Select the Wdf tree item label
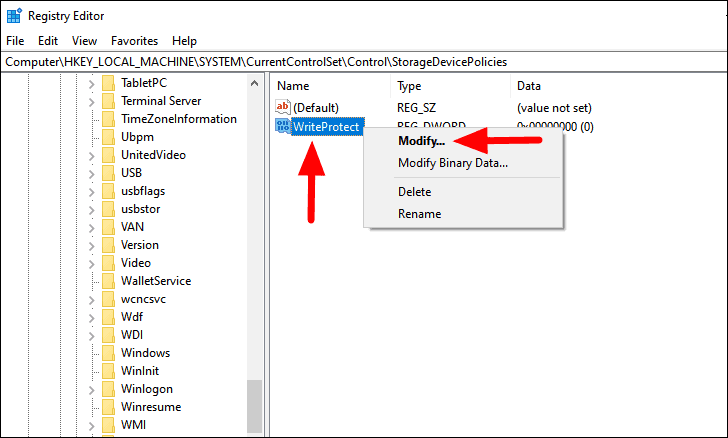This screenshot has width=728, height=438. (x=132, y=317)
